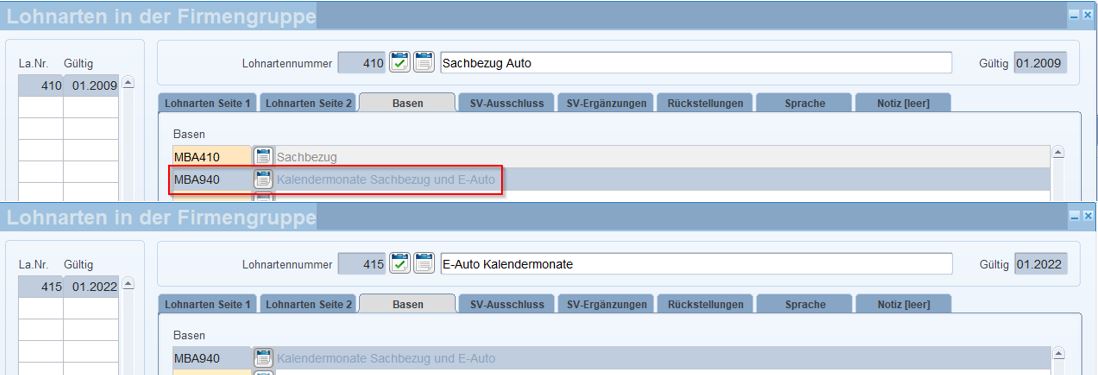Open lookup icon next to MBA940 in Sachbezug Auto window

coord(263,180)
